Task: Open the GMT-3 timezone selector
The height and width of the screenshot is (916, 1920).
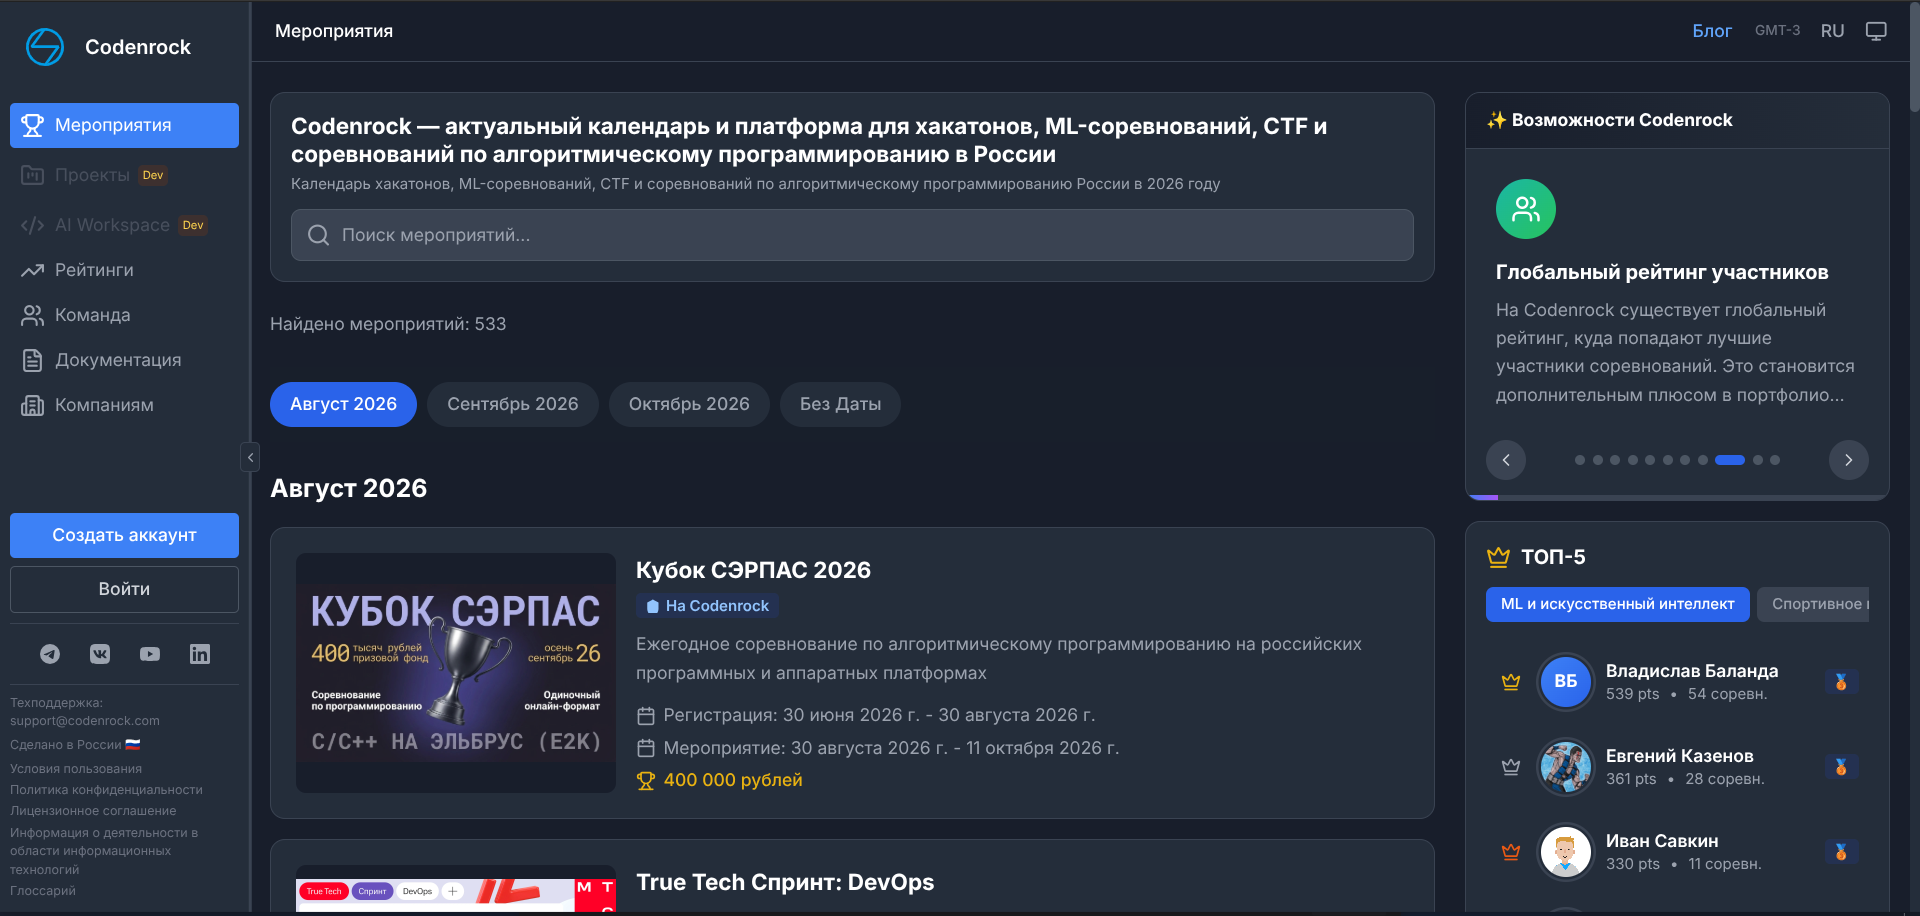Action: (x=1777, y=31)
